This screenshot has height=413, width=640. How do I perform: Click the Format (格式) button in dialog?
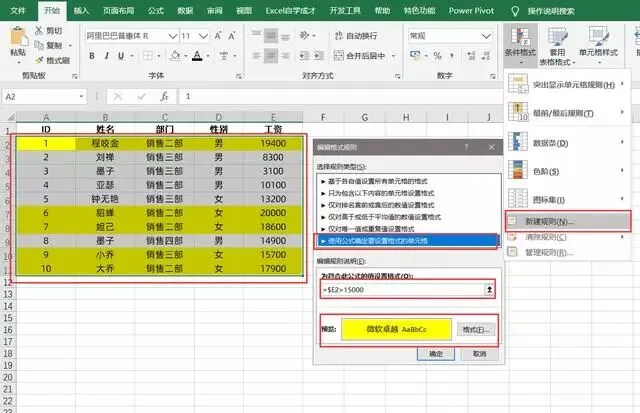476,330
